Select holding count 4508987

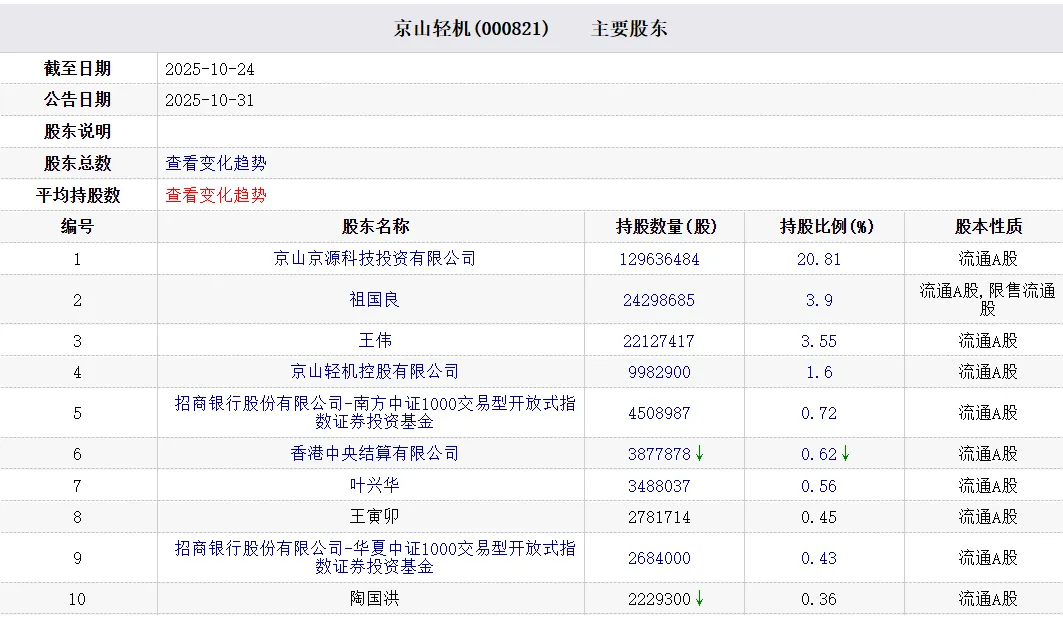659,413
